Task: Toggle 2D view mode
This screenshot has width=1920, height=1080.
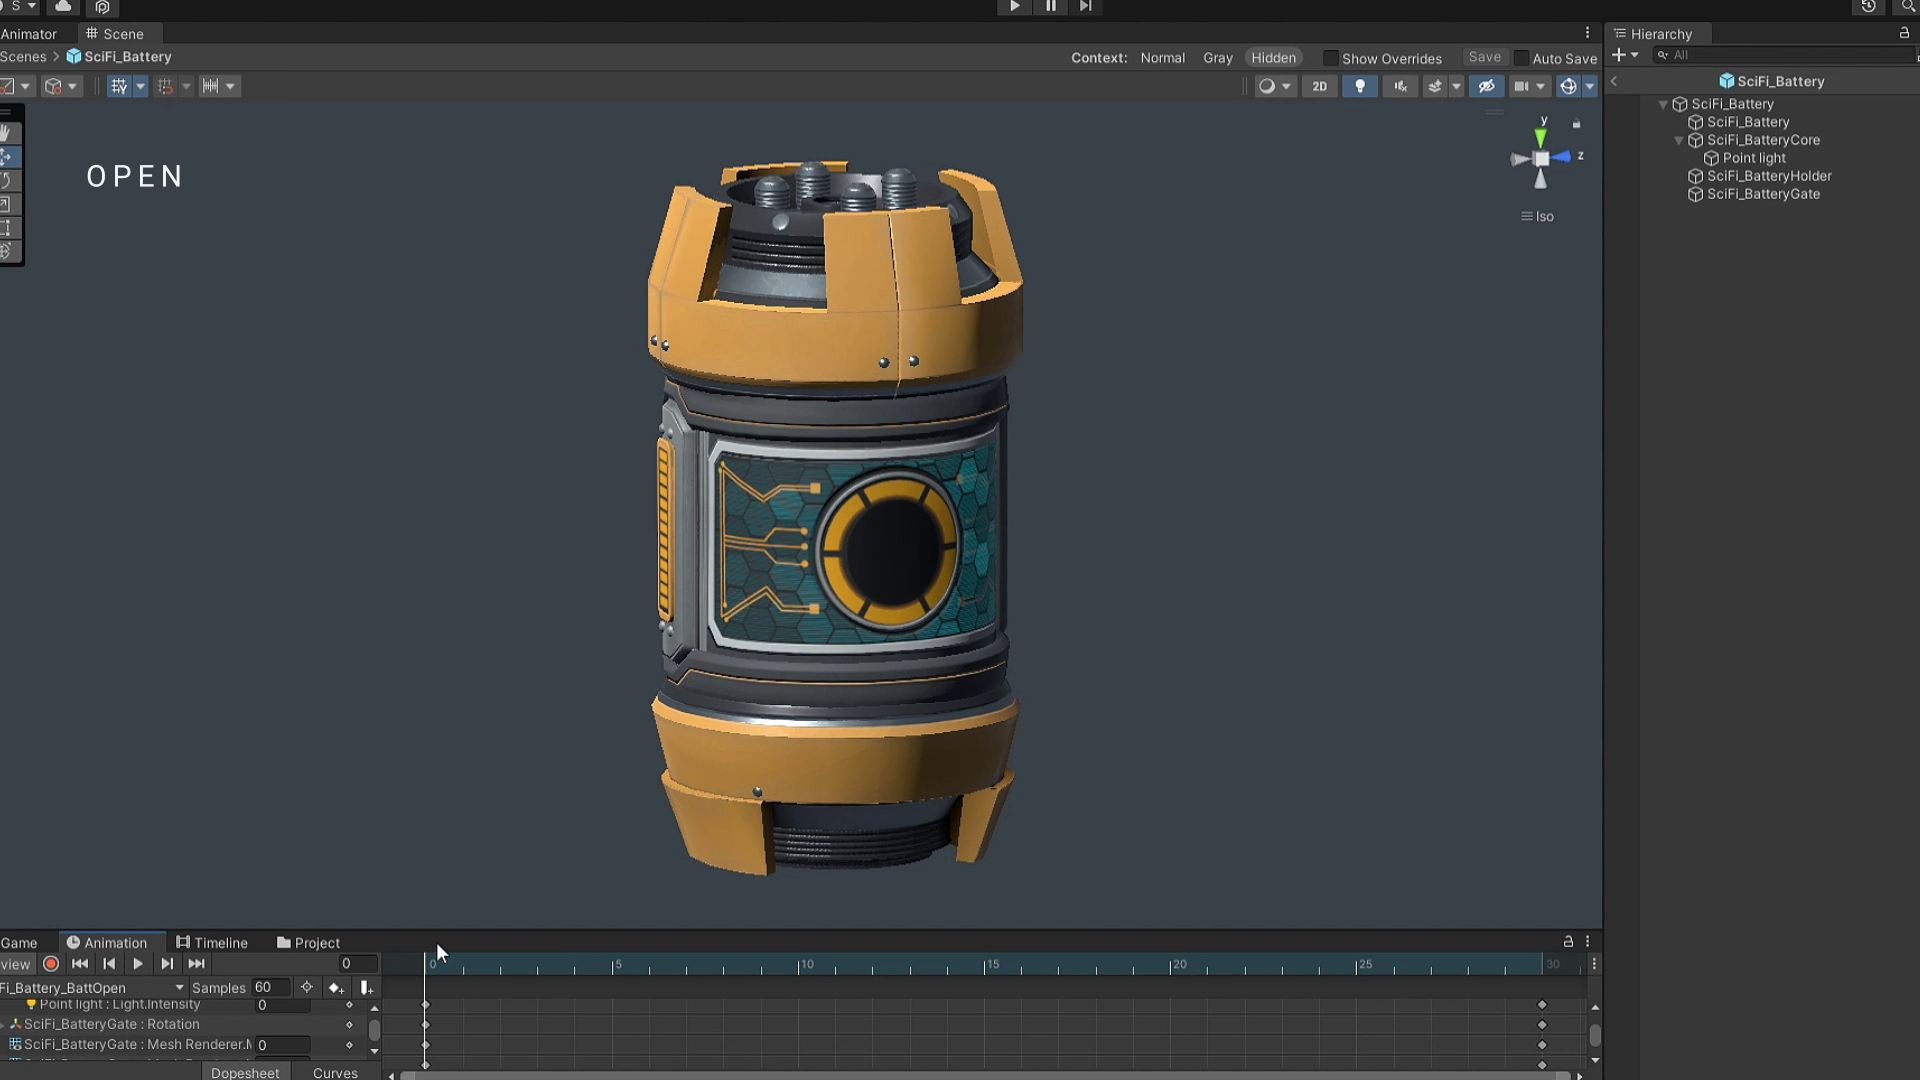Action: tap(1320, 86)
